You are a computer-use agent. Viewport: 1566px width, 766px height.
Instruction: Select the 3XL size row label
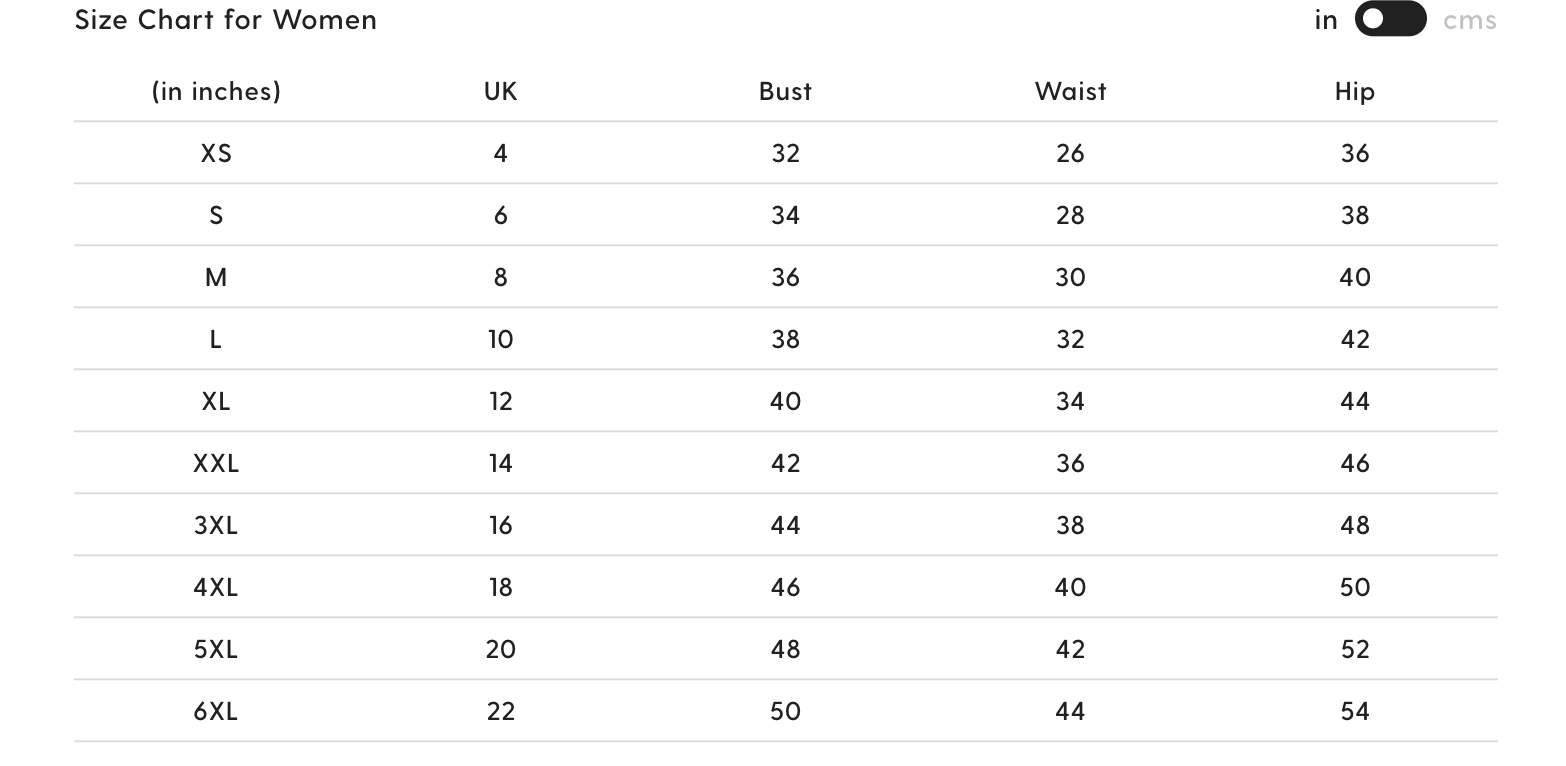(x=216, y=525)
